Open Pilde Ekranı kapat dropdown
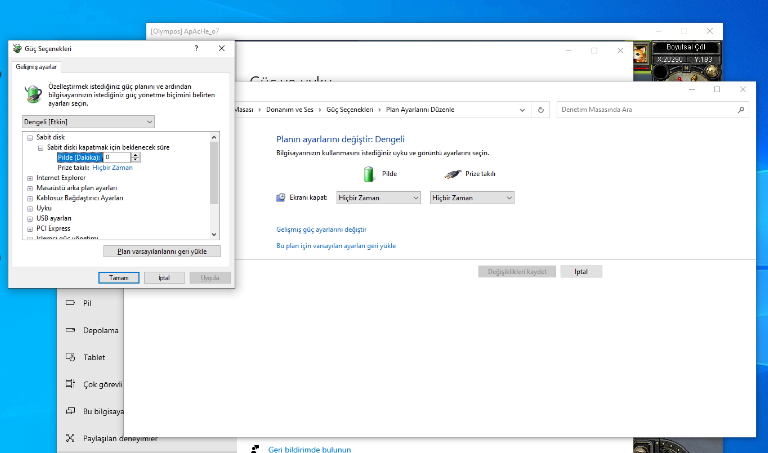Screen dimensions: 768x453 (378, 198)
